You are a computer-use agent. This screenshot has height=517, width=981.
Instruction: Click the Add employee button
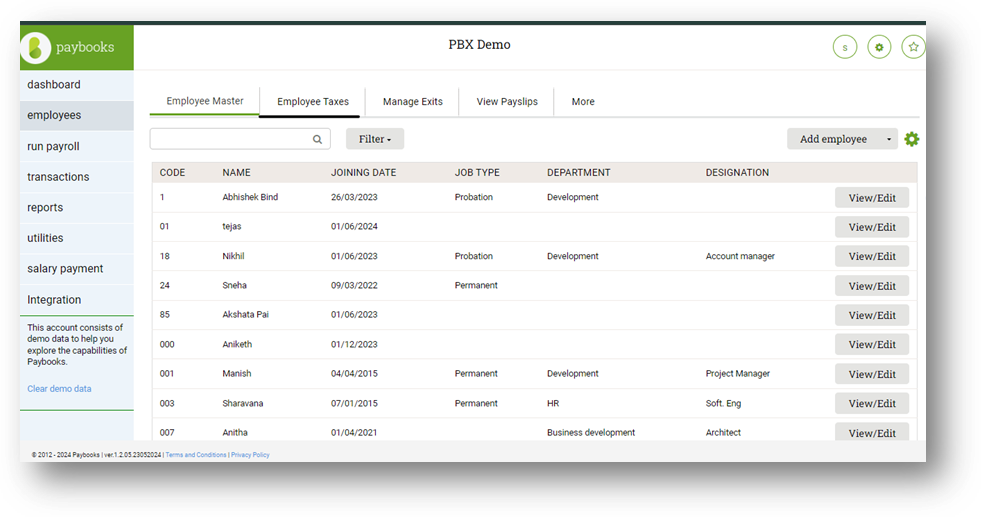coord(833,139)
